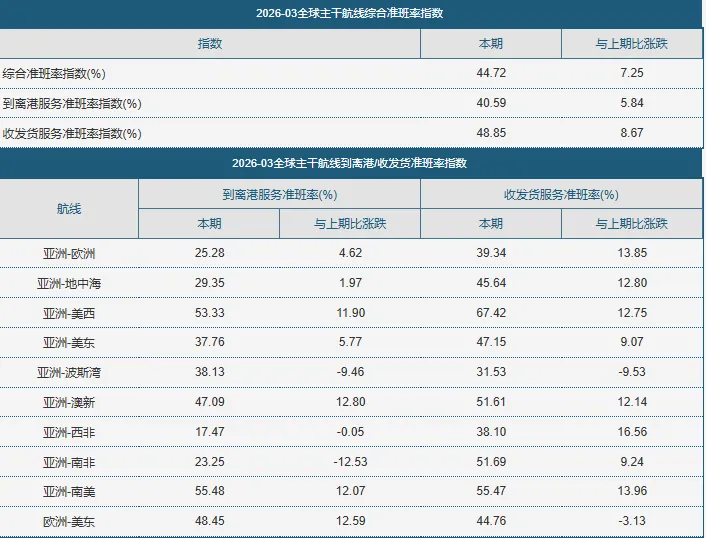Select the 亚洲-欧洲 route row
Screen dimensions: 706x538
pyautogui.click(x=351, y=253)
